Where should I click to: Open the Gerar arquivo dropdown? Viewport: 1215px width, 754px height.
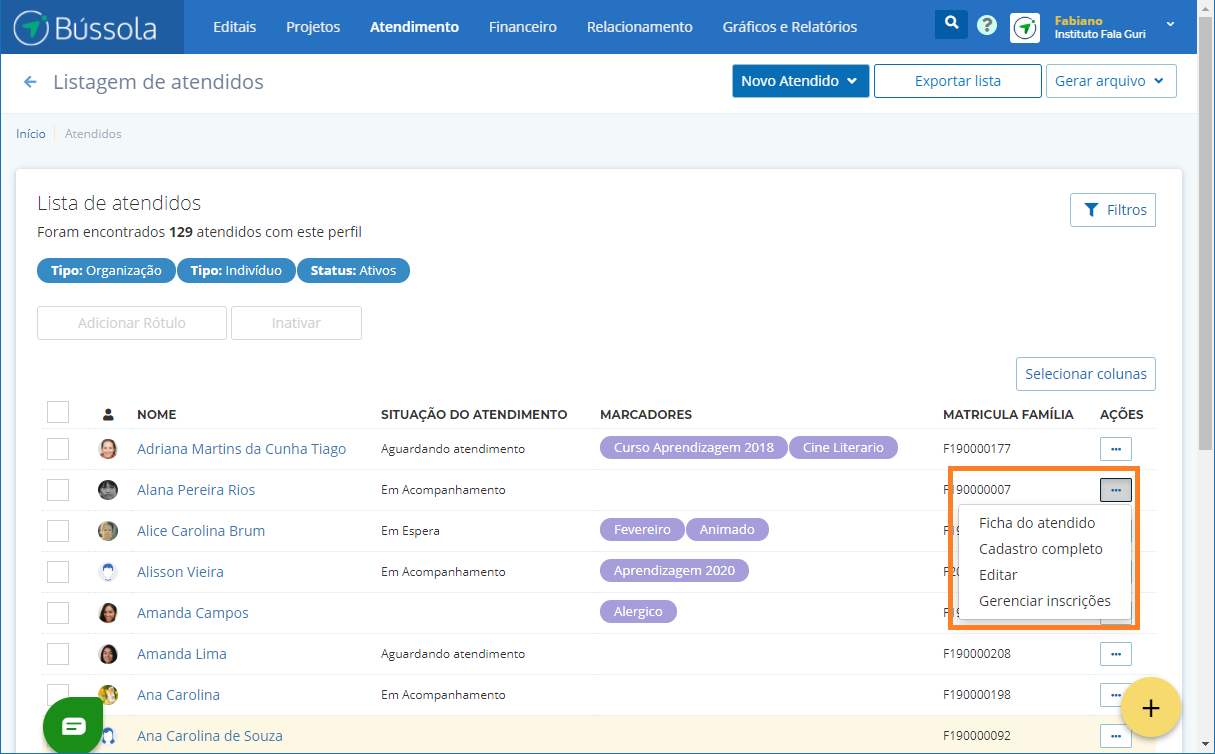[x=1110, y=81]
